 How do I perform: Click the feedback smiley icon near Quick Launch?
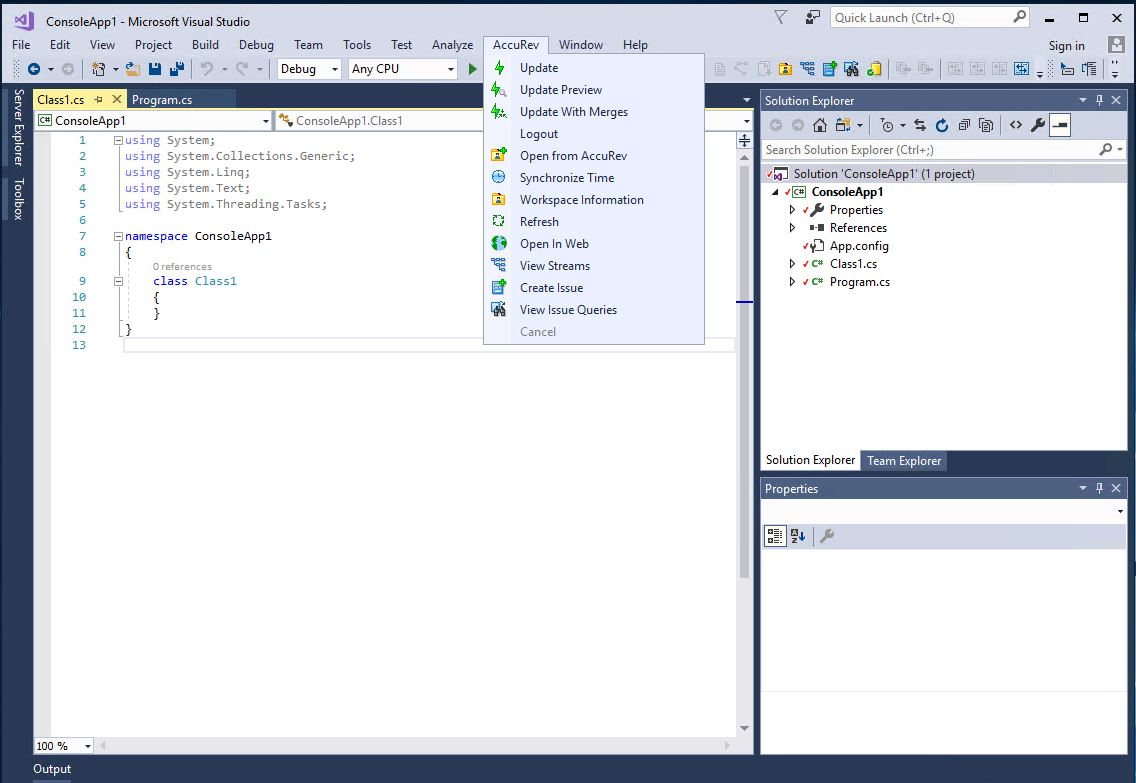pos(813,17)
